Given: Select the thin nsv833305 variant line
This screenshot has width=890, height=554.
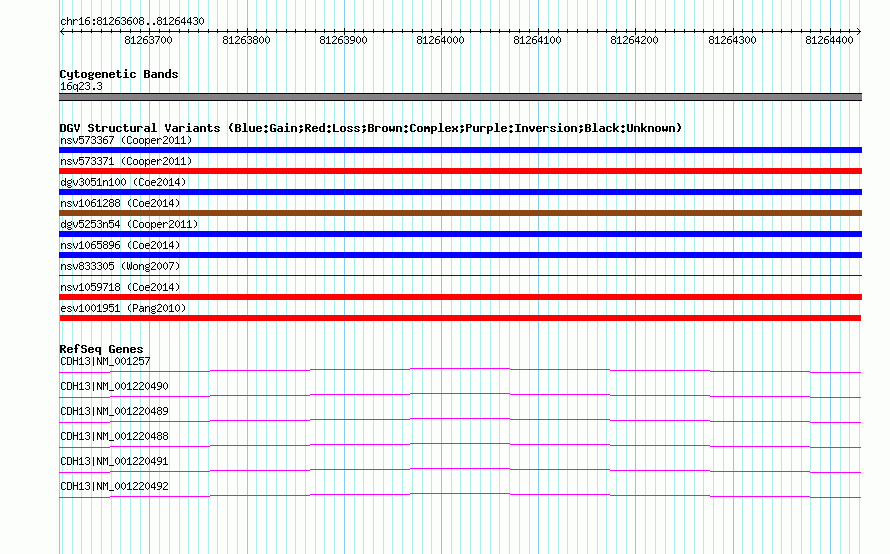Looking at the screenshot, I should click(x=460, y=276).
